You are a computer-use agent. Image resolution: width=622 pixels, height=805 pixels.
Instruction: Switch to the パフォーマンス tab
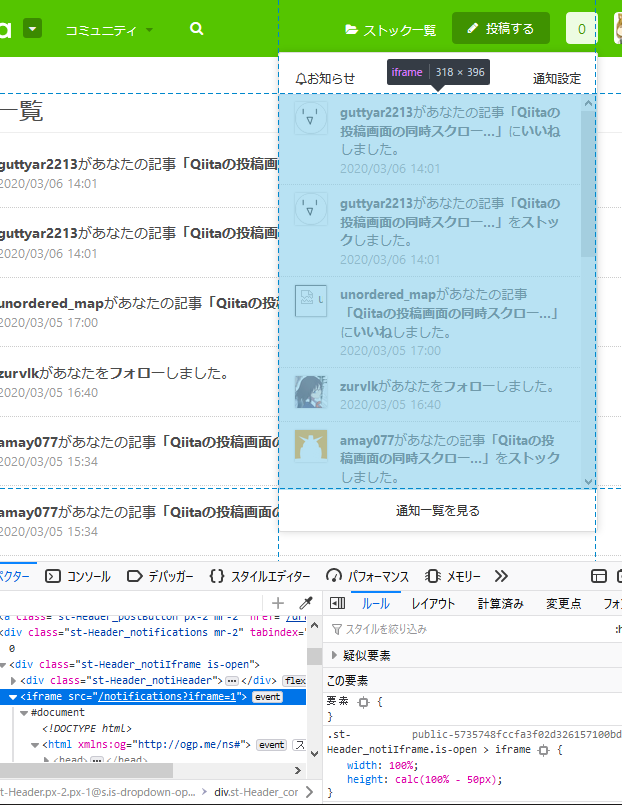click(367, 577)
